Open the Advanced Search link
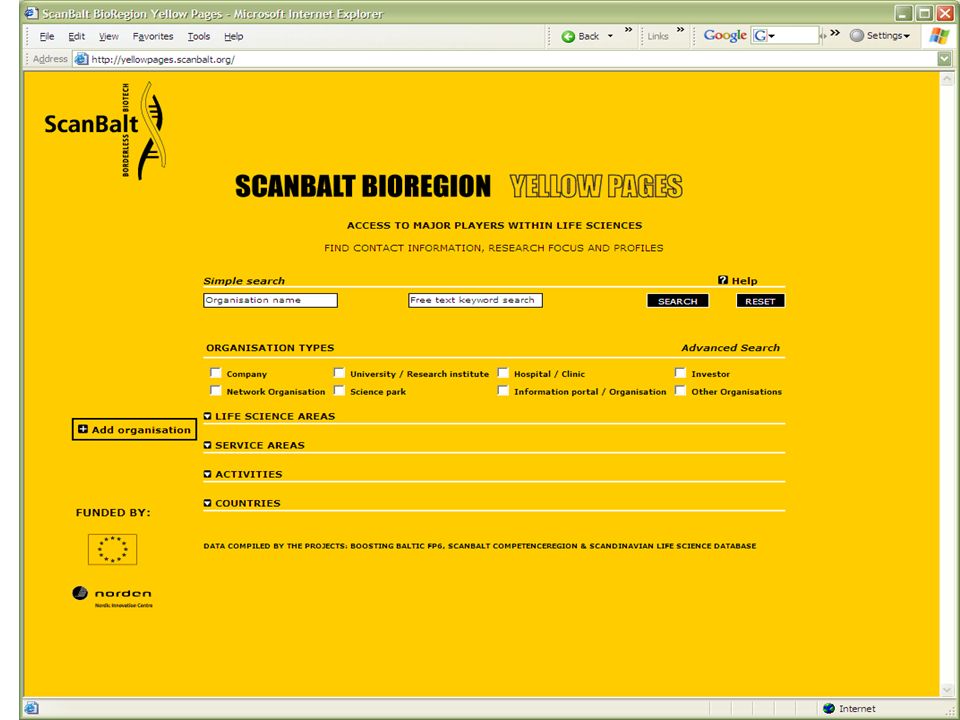Viewport: 960px width, 720px height. point(730,348)
